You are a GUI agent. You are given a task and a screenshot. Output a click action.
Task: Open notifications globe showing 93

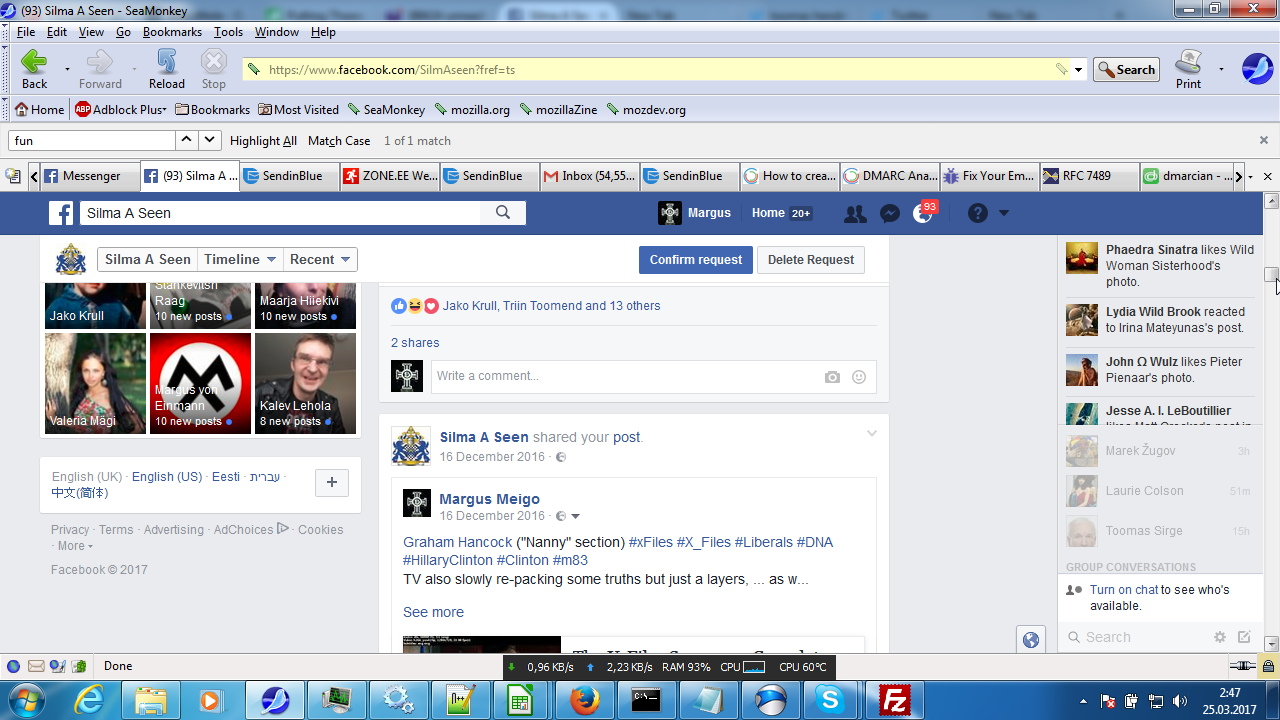coord(923,213)
